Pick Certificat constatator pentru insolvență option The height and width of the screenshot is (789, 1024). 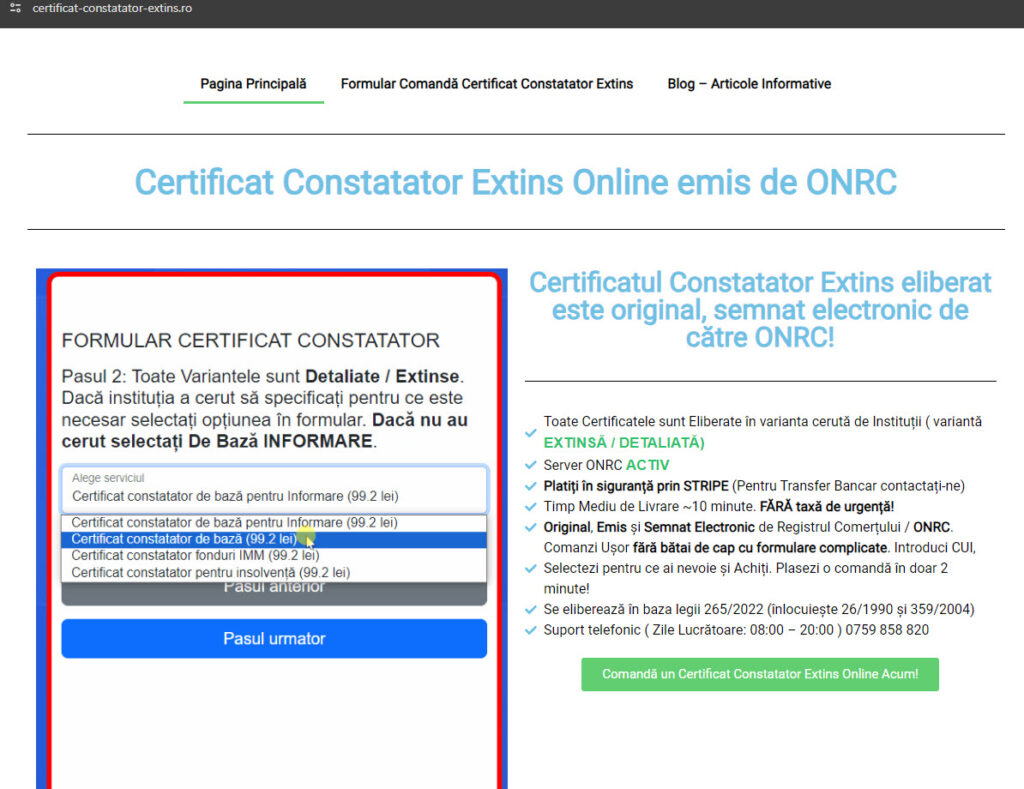(210, 573)
